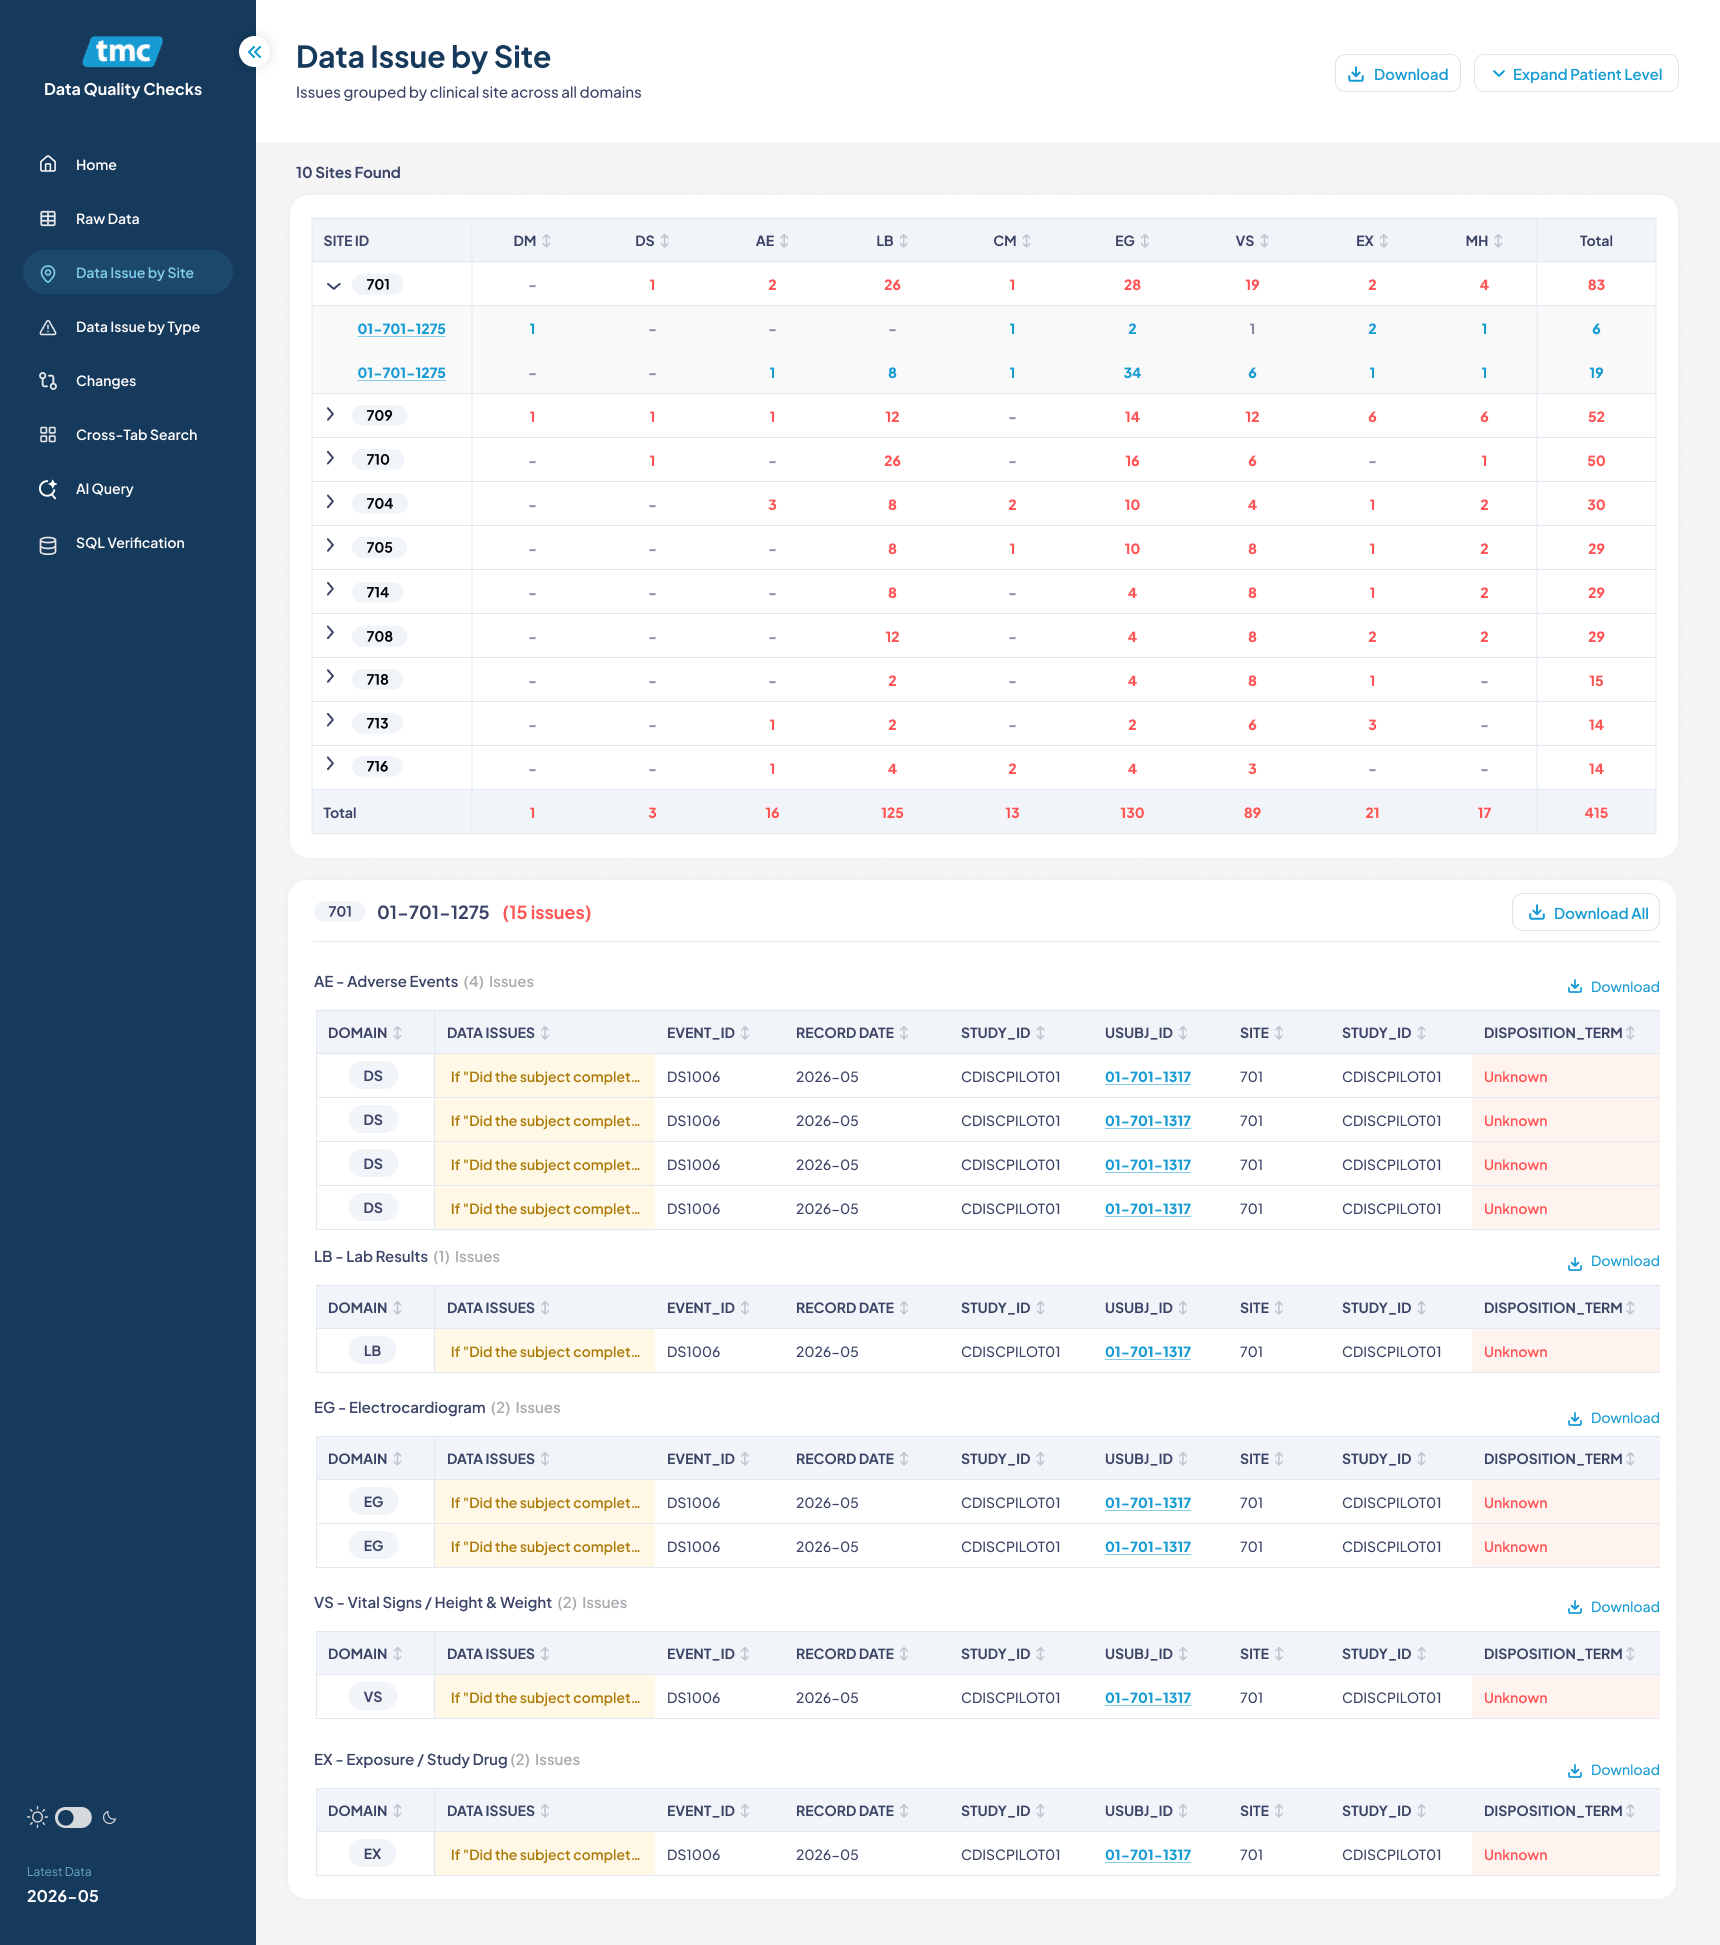Download Electrocardiogram issues
This screenshot has width=1720, height=1945.
[x=1613, y=1419]
